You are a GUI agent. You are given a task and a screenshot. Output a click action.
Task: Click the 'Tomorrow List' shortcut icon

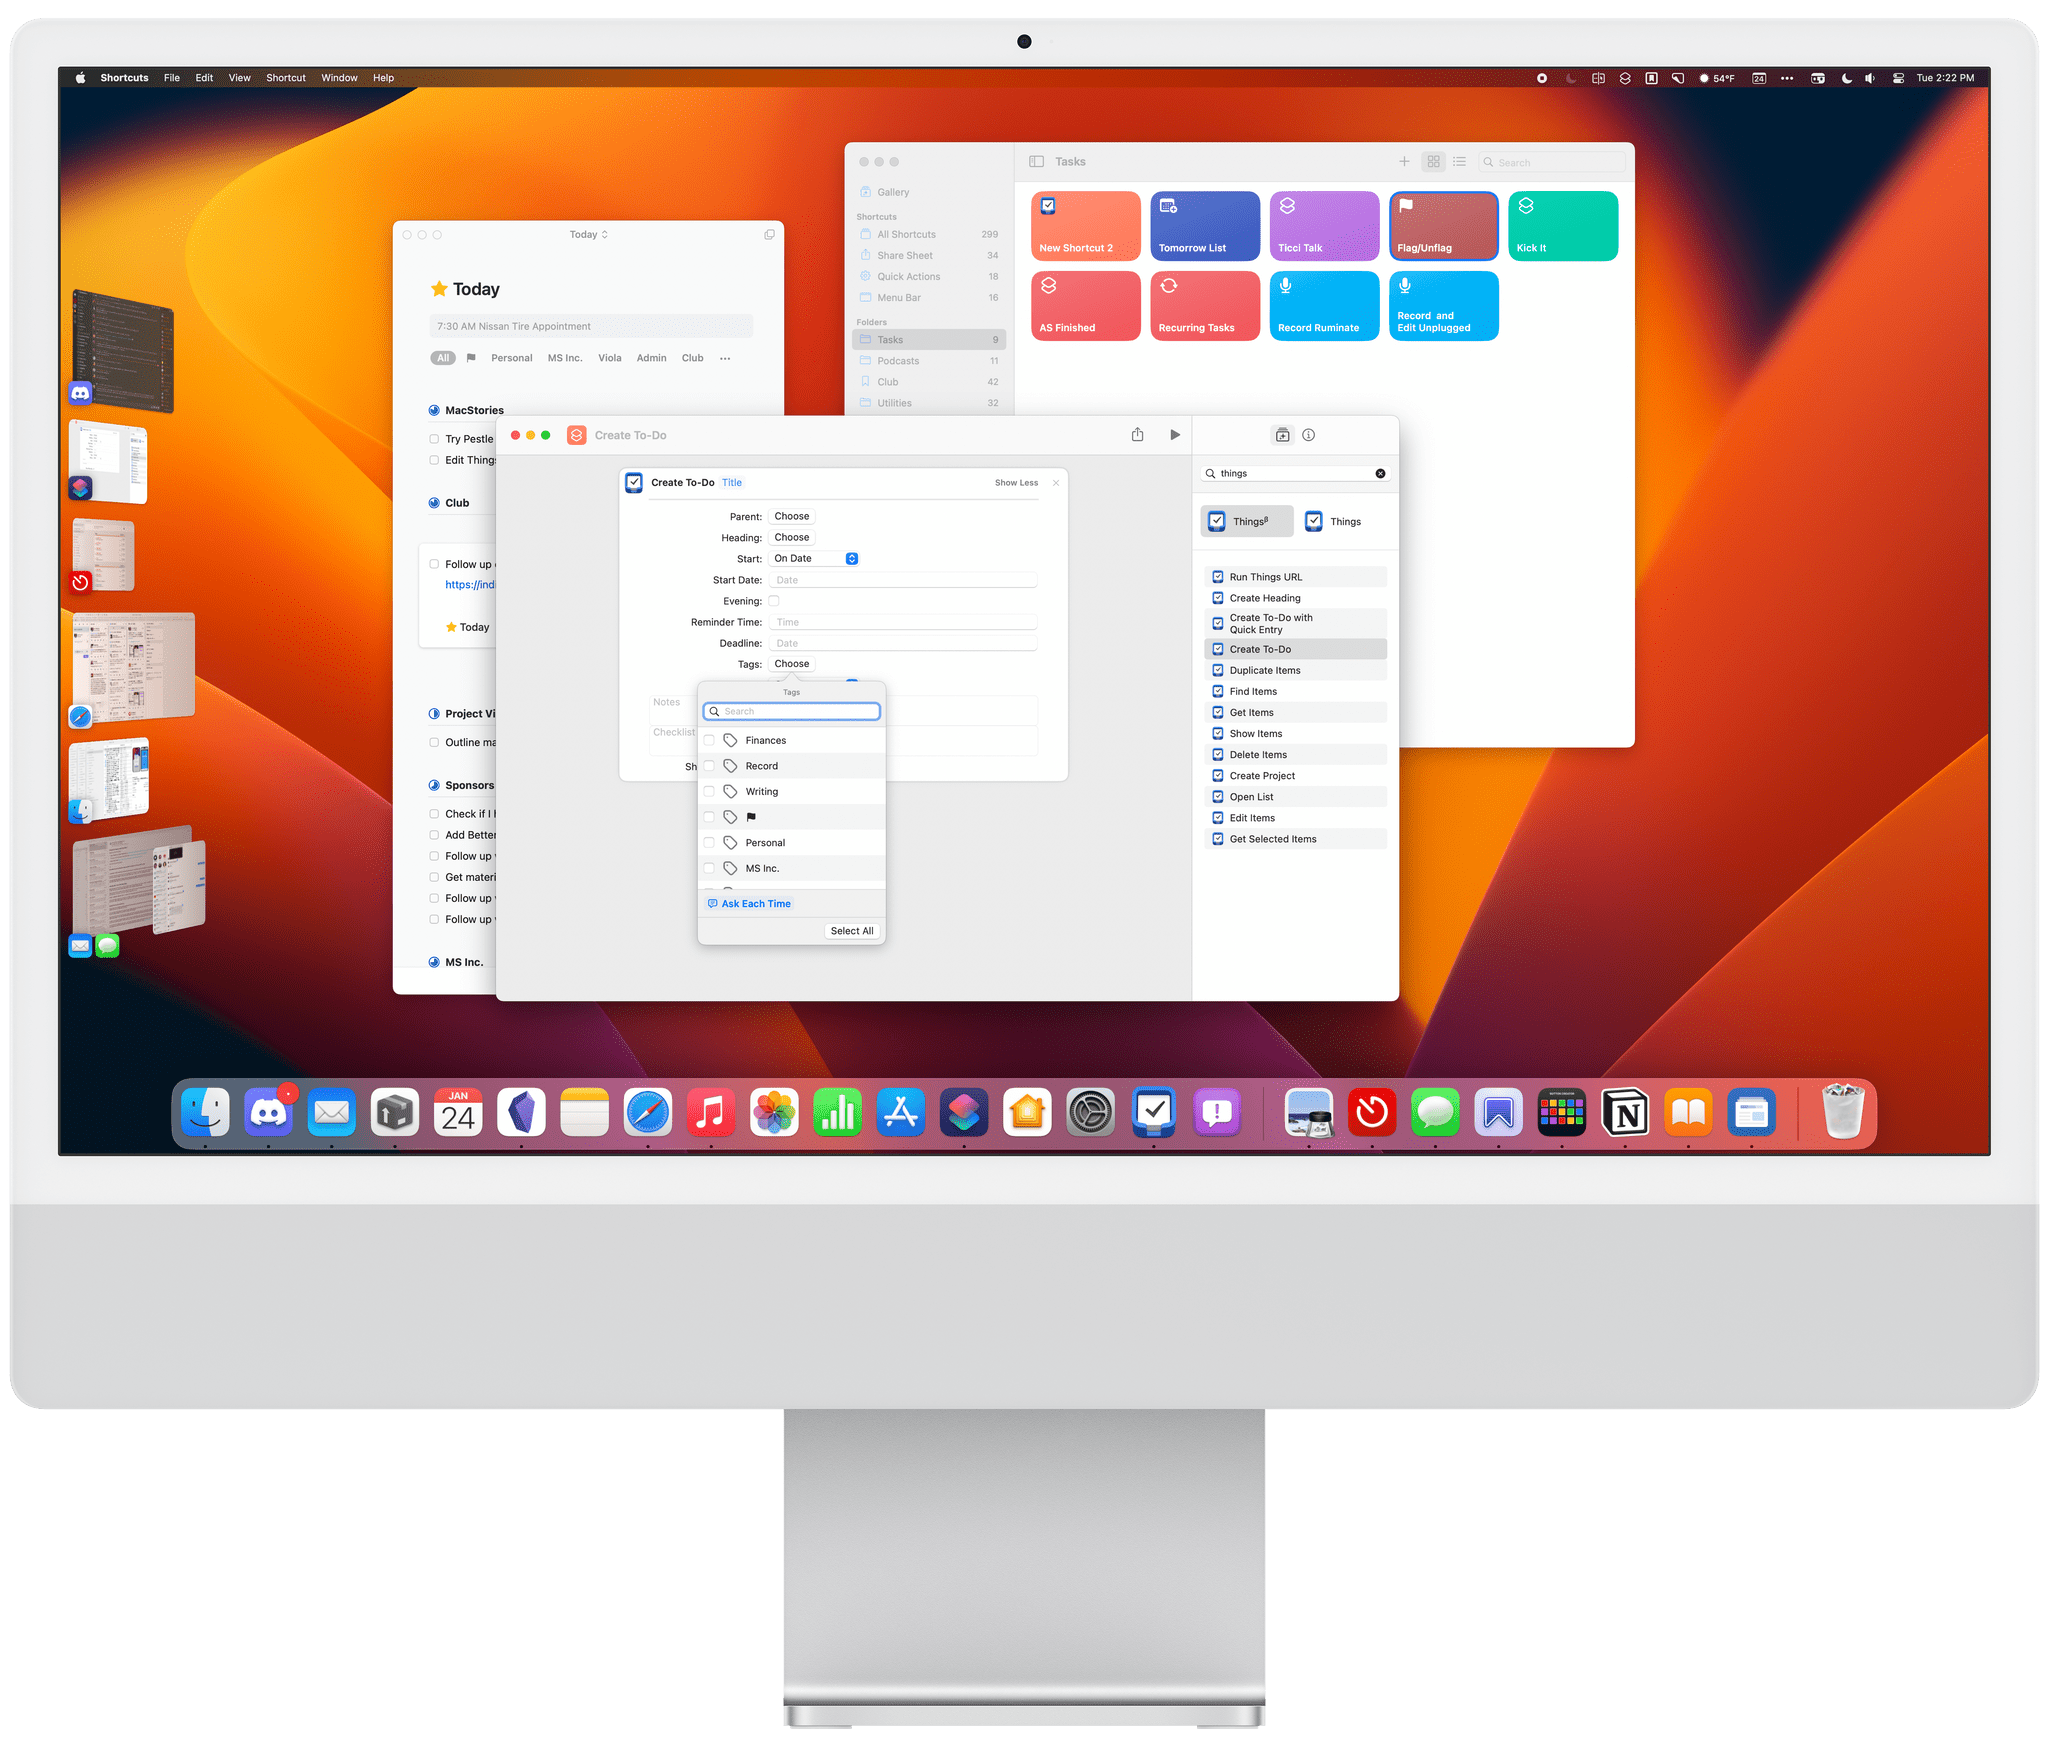click(1203, 226)
